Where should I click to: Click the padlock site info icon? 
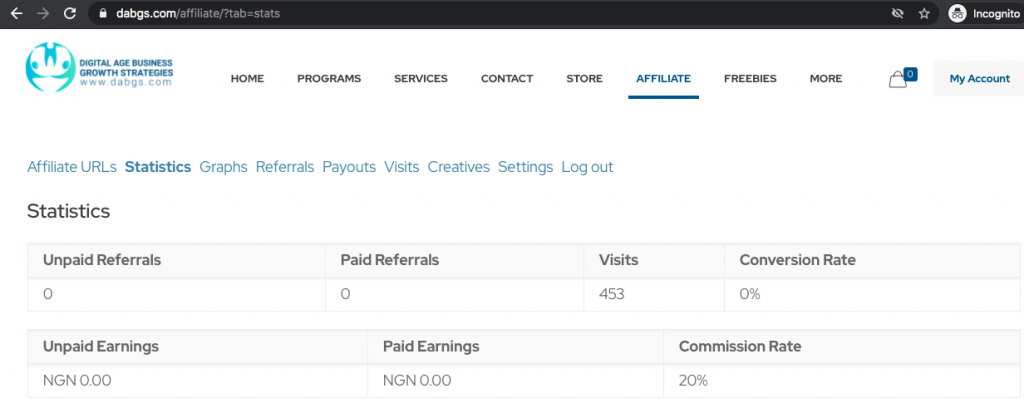101,13
